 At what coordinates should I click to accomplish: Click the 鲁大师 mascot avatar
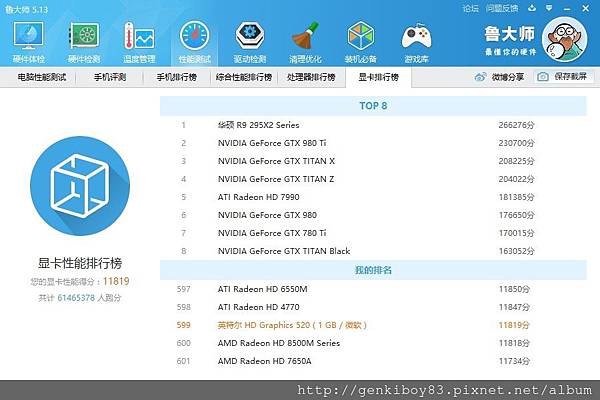tap(564, 39)
